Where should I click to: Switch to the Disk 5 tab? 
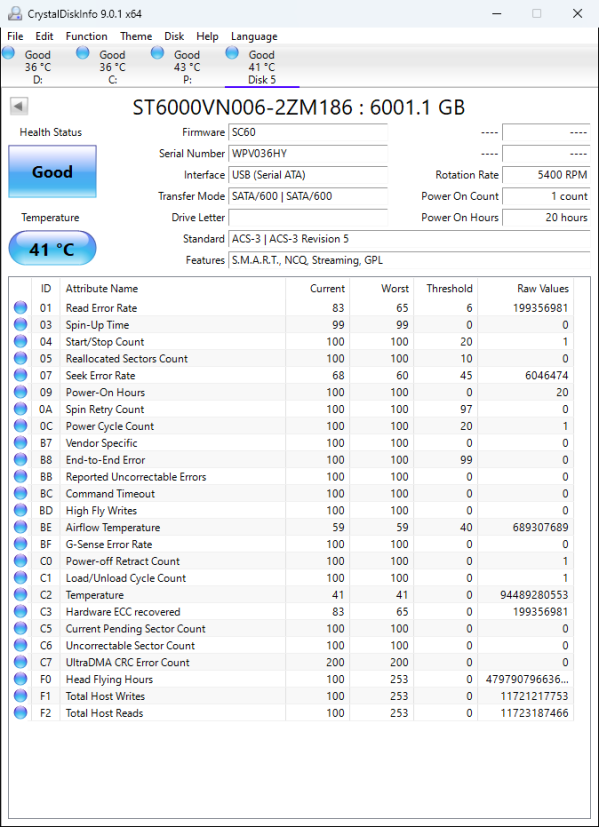[x=262, y=67]
